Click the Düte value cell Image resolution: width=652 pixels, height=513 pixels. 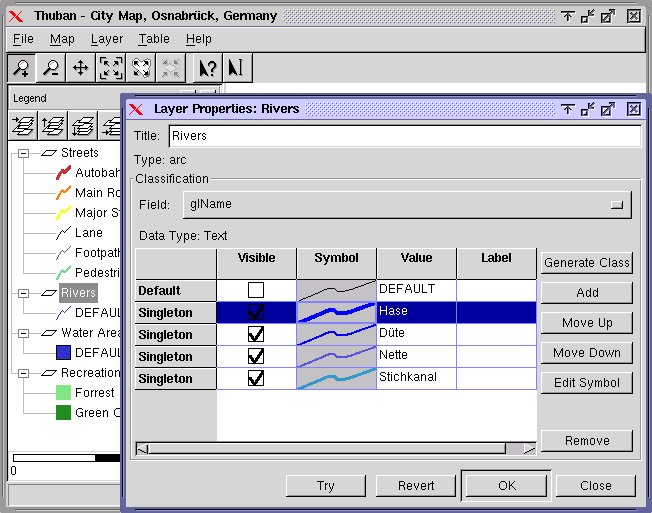416,334
